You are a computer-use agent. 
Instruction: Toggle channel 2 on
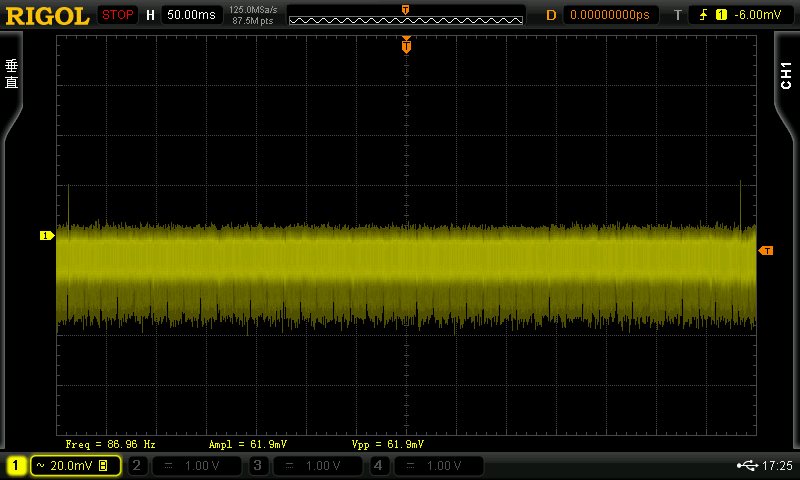pos(137,466)
